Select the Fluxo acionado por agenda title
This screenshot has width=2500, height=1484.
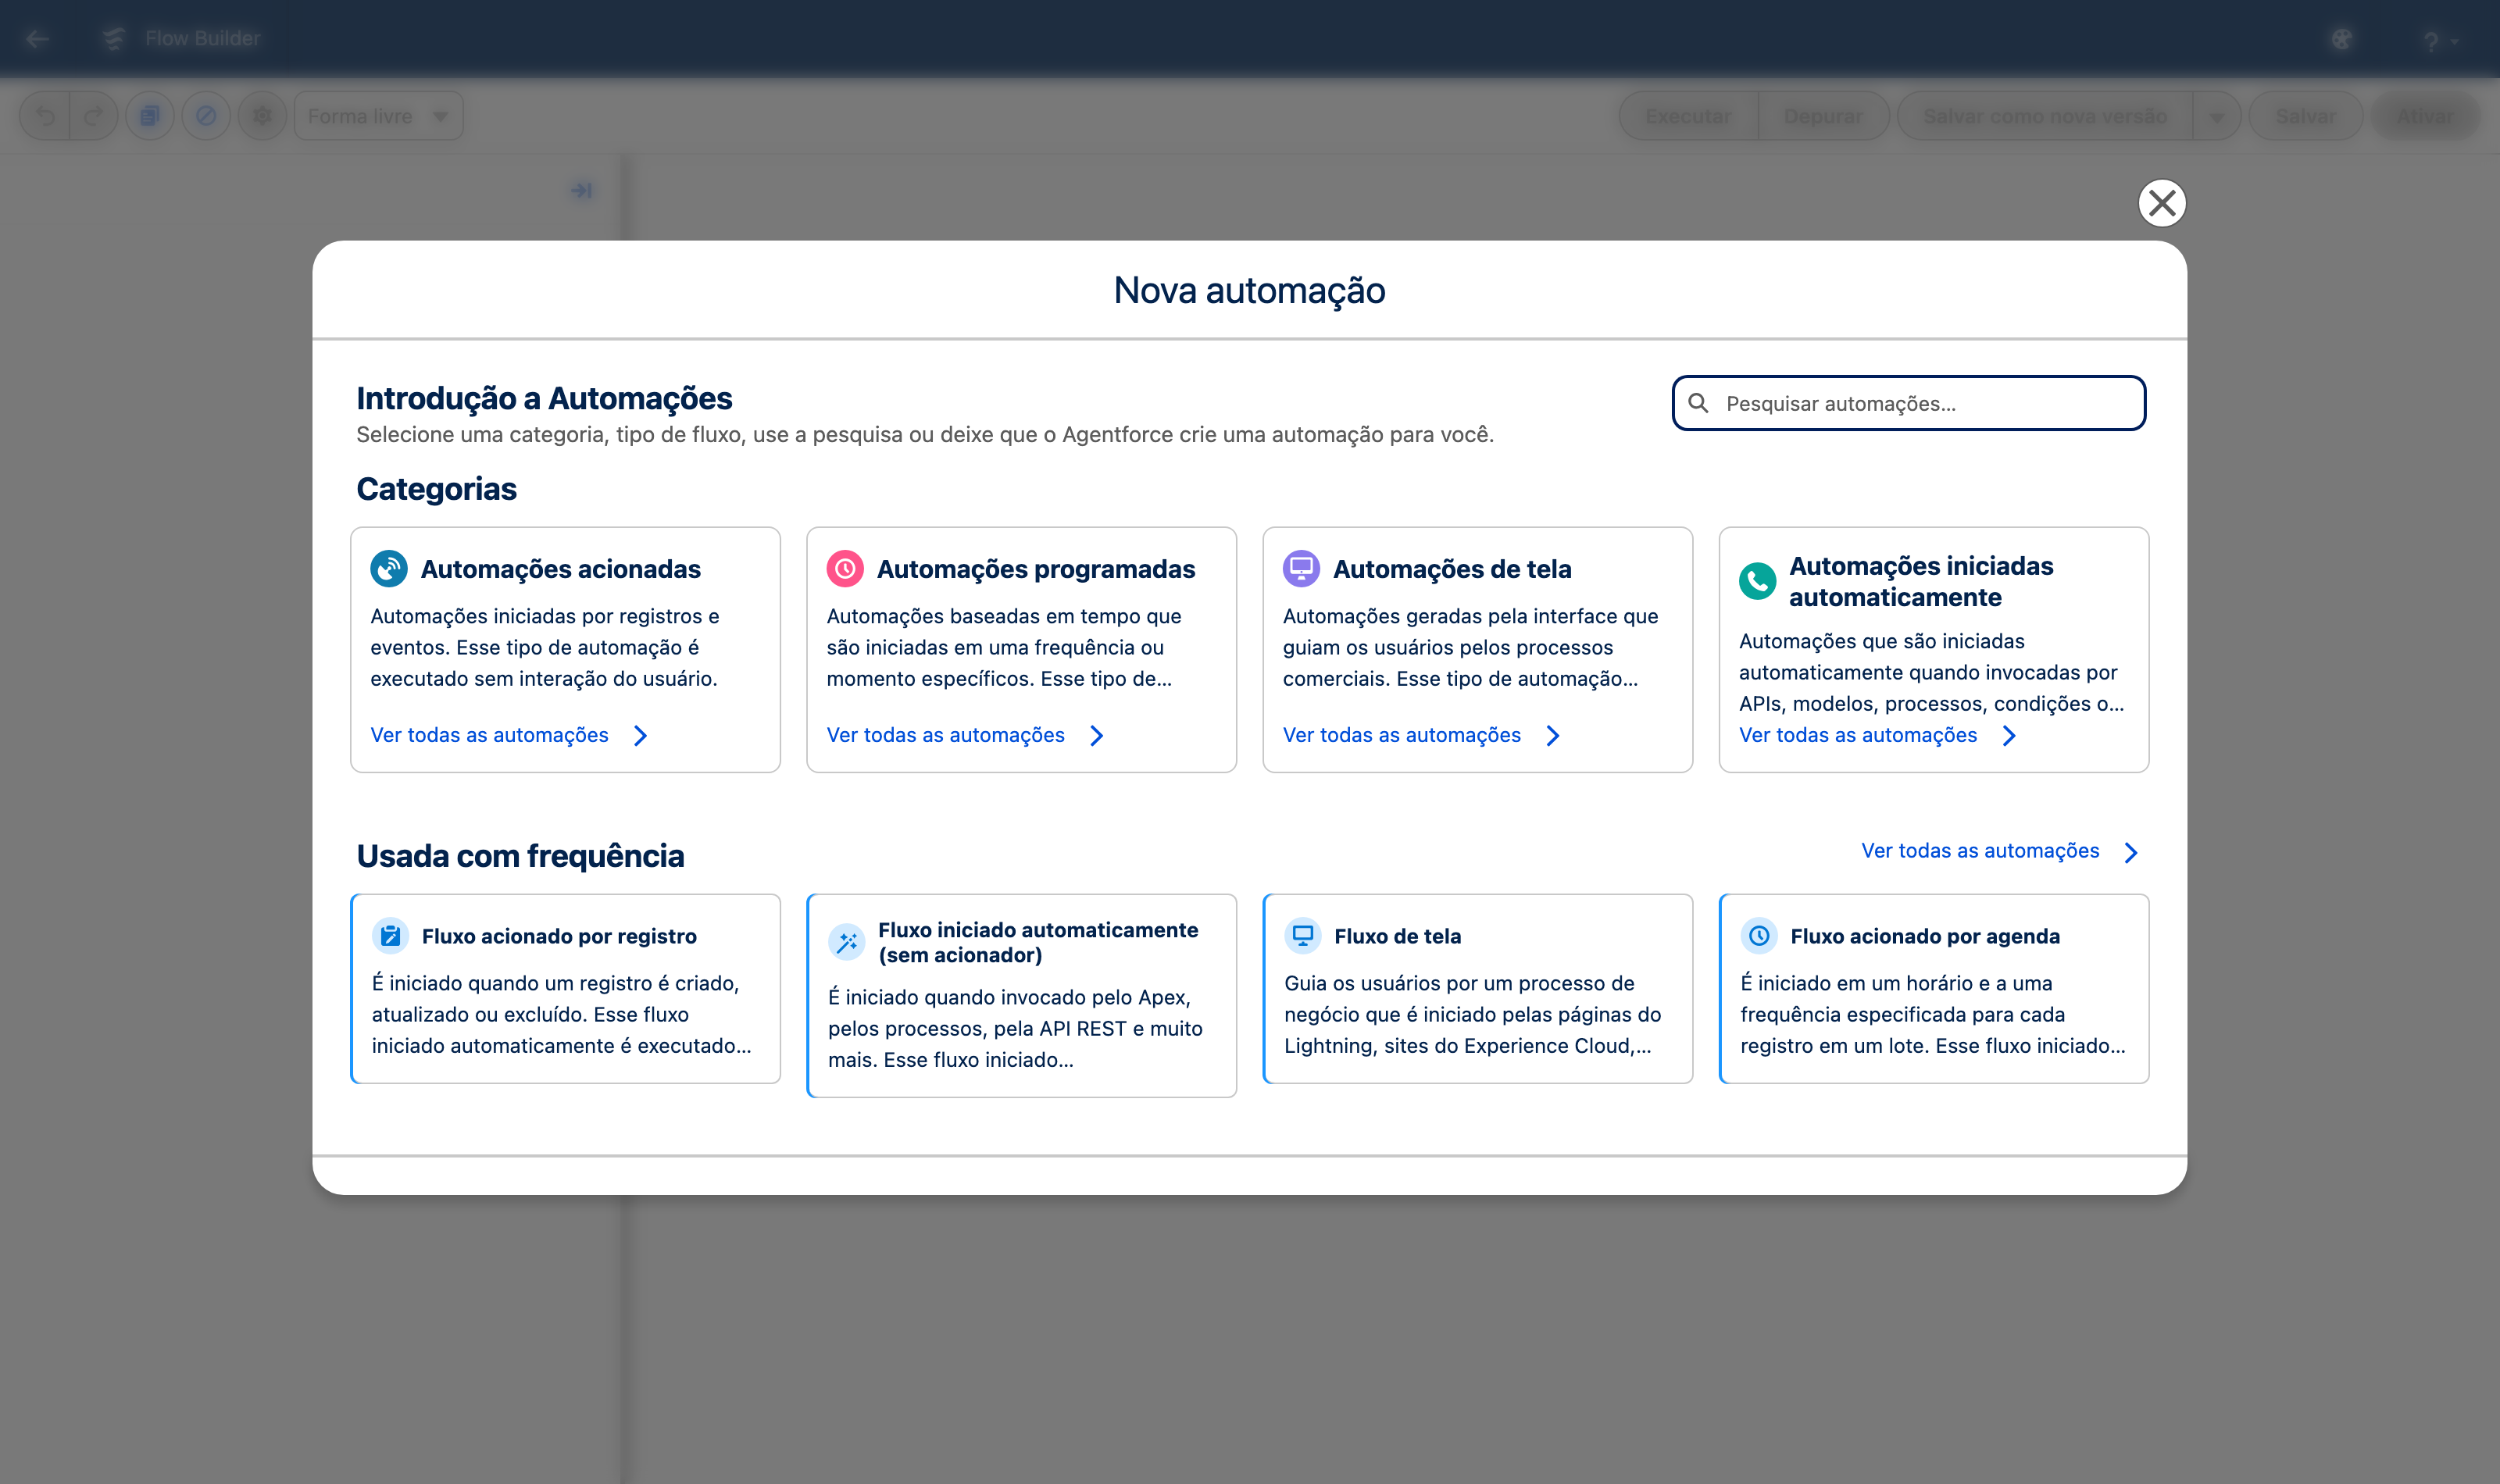pos(1924,936)
